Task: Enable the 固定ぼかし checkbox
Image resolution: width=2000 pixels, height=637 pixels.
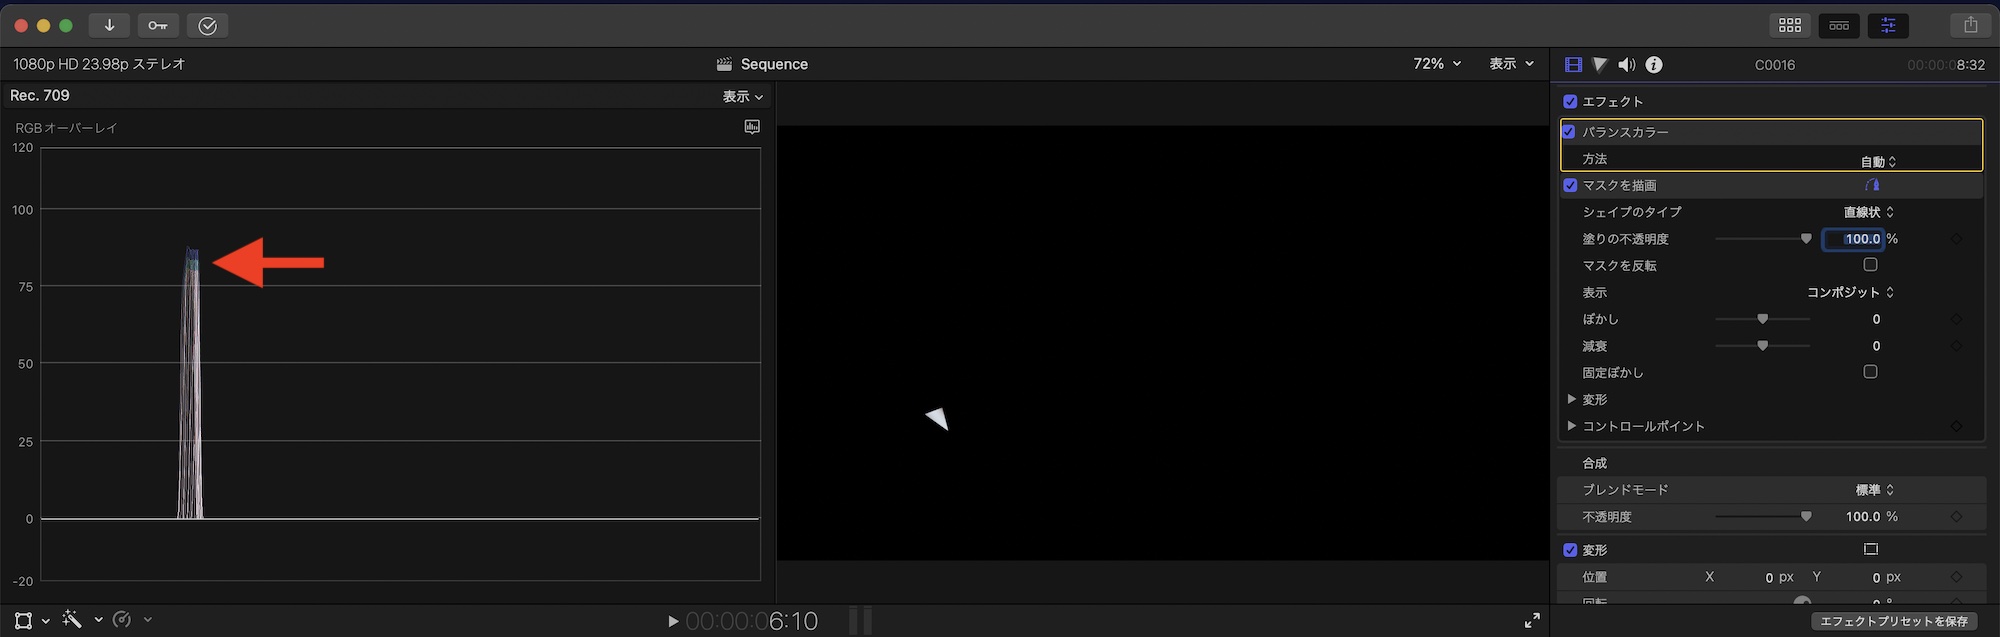Action: click(1870, 372)
